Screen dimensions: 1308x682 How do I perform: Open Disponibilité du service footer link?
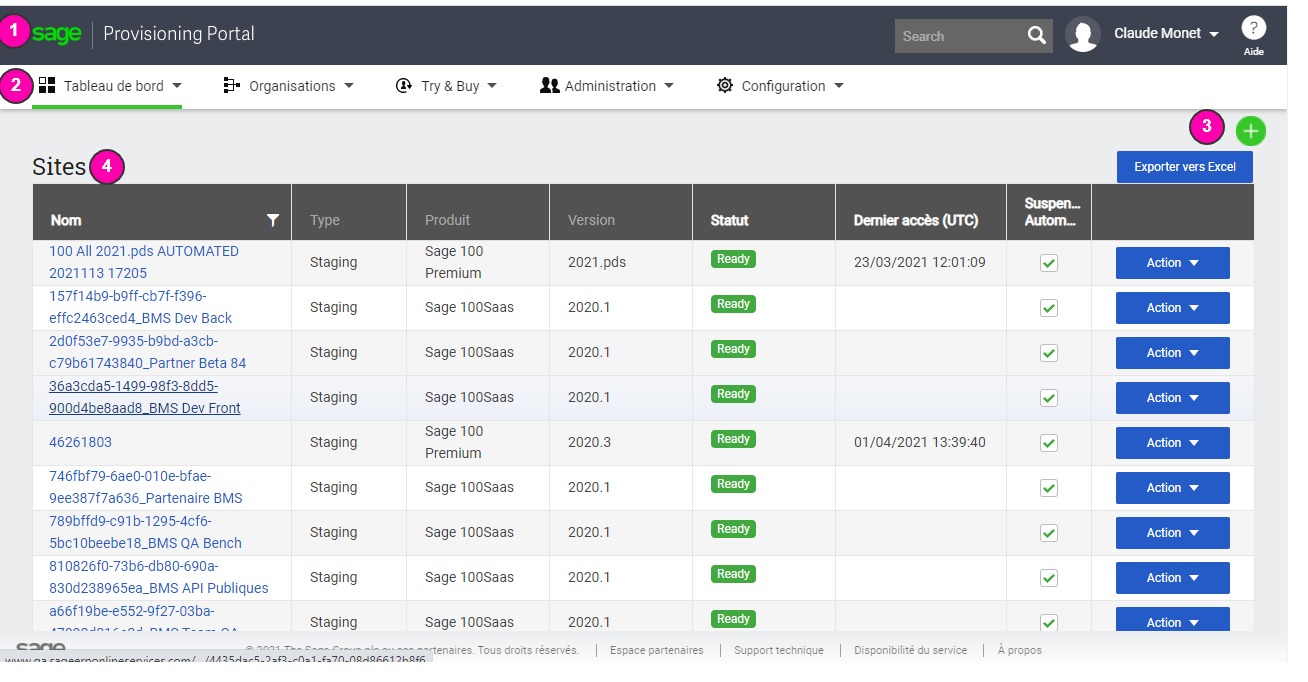point(911,650)
